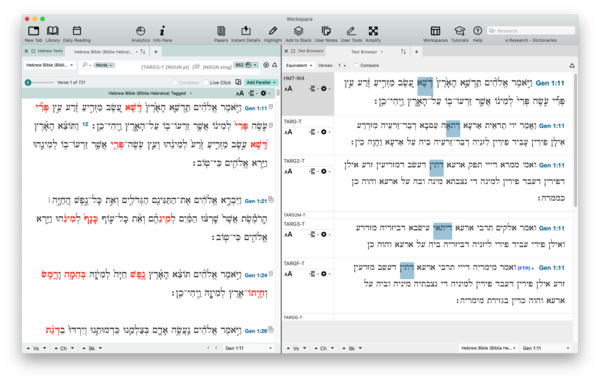600x382 pixels.
Task: Open the 952 hits analysis dropdown
Action: (246, 65)
